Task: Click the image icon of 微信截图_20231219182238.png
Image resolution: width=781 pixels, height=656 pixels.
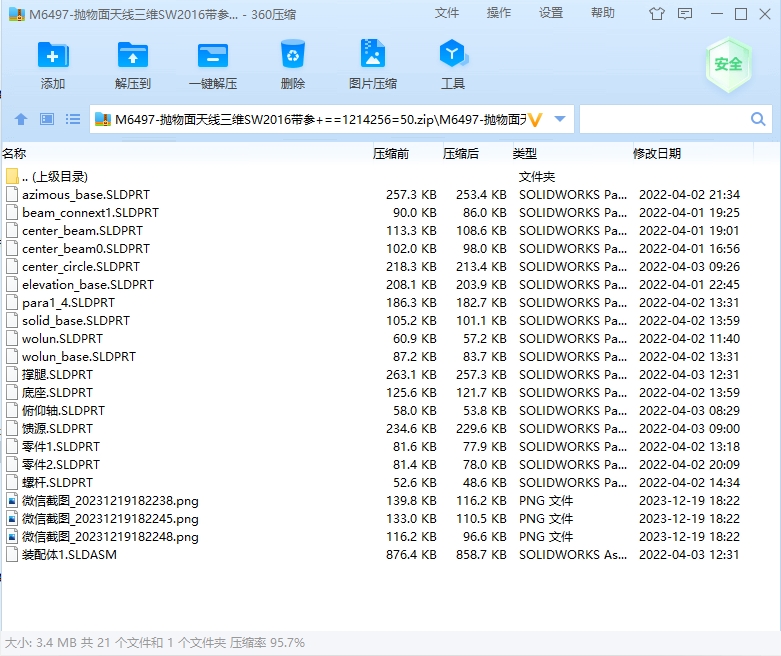Action: (x=12, y=500)
